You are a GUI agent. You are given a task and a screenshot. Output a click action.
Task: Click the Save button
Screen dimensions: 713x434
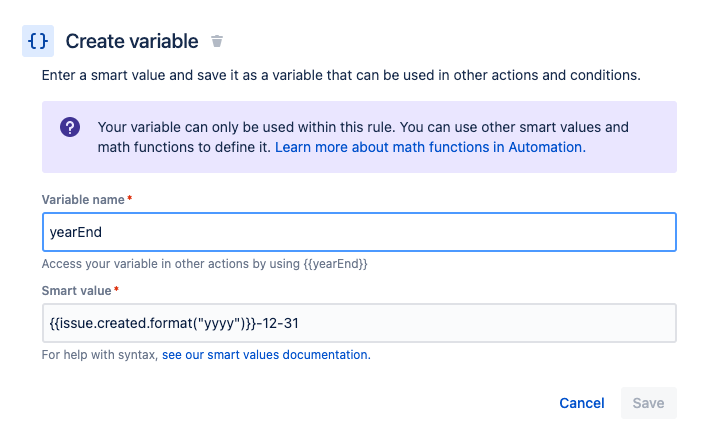coord(648,403)
